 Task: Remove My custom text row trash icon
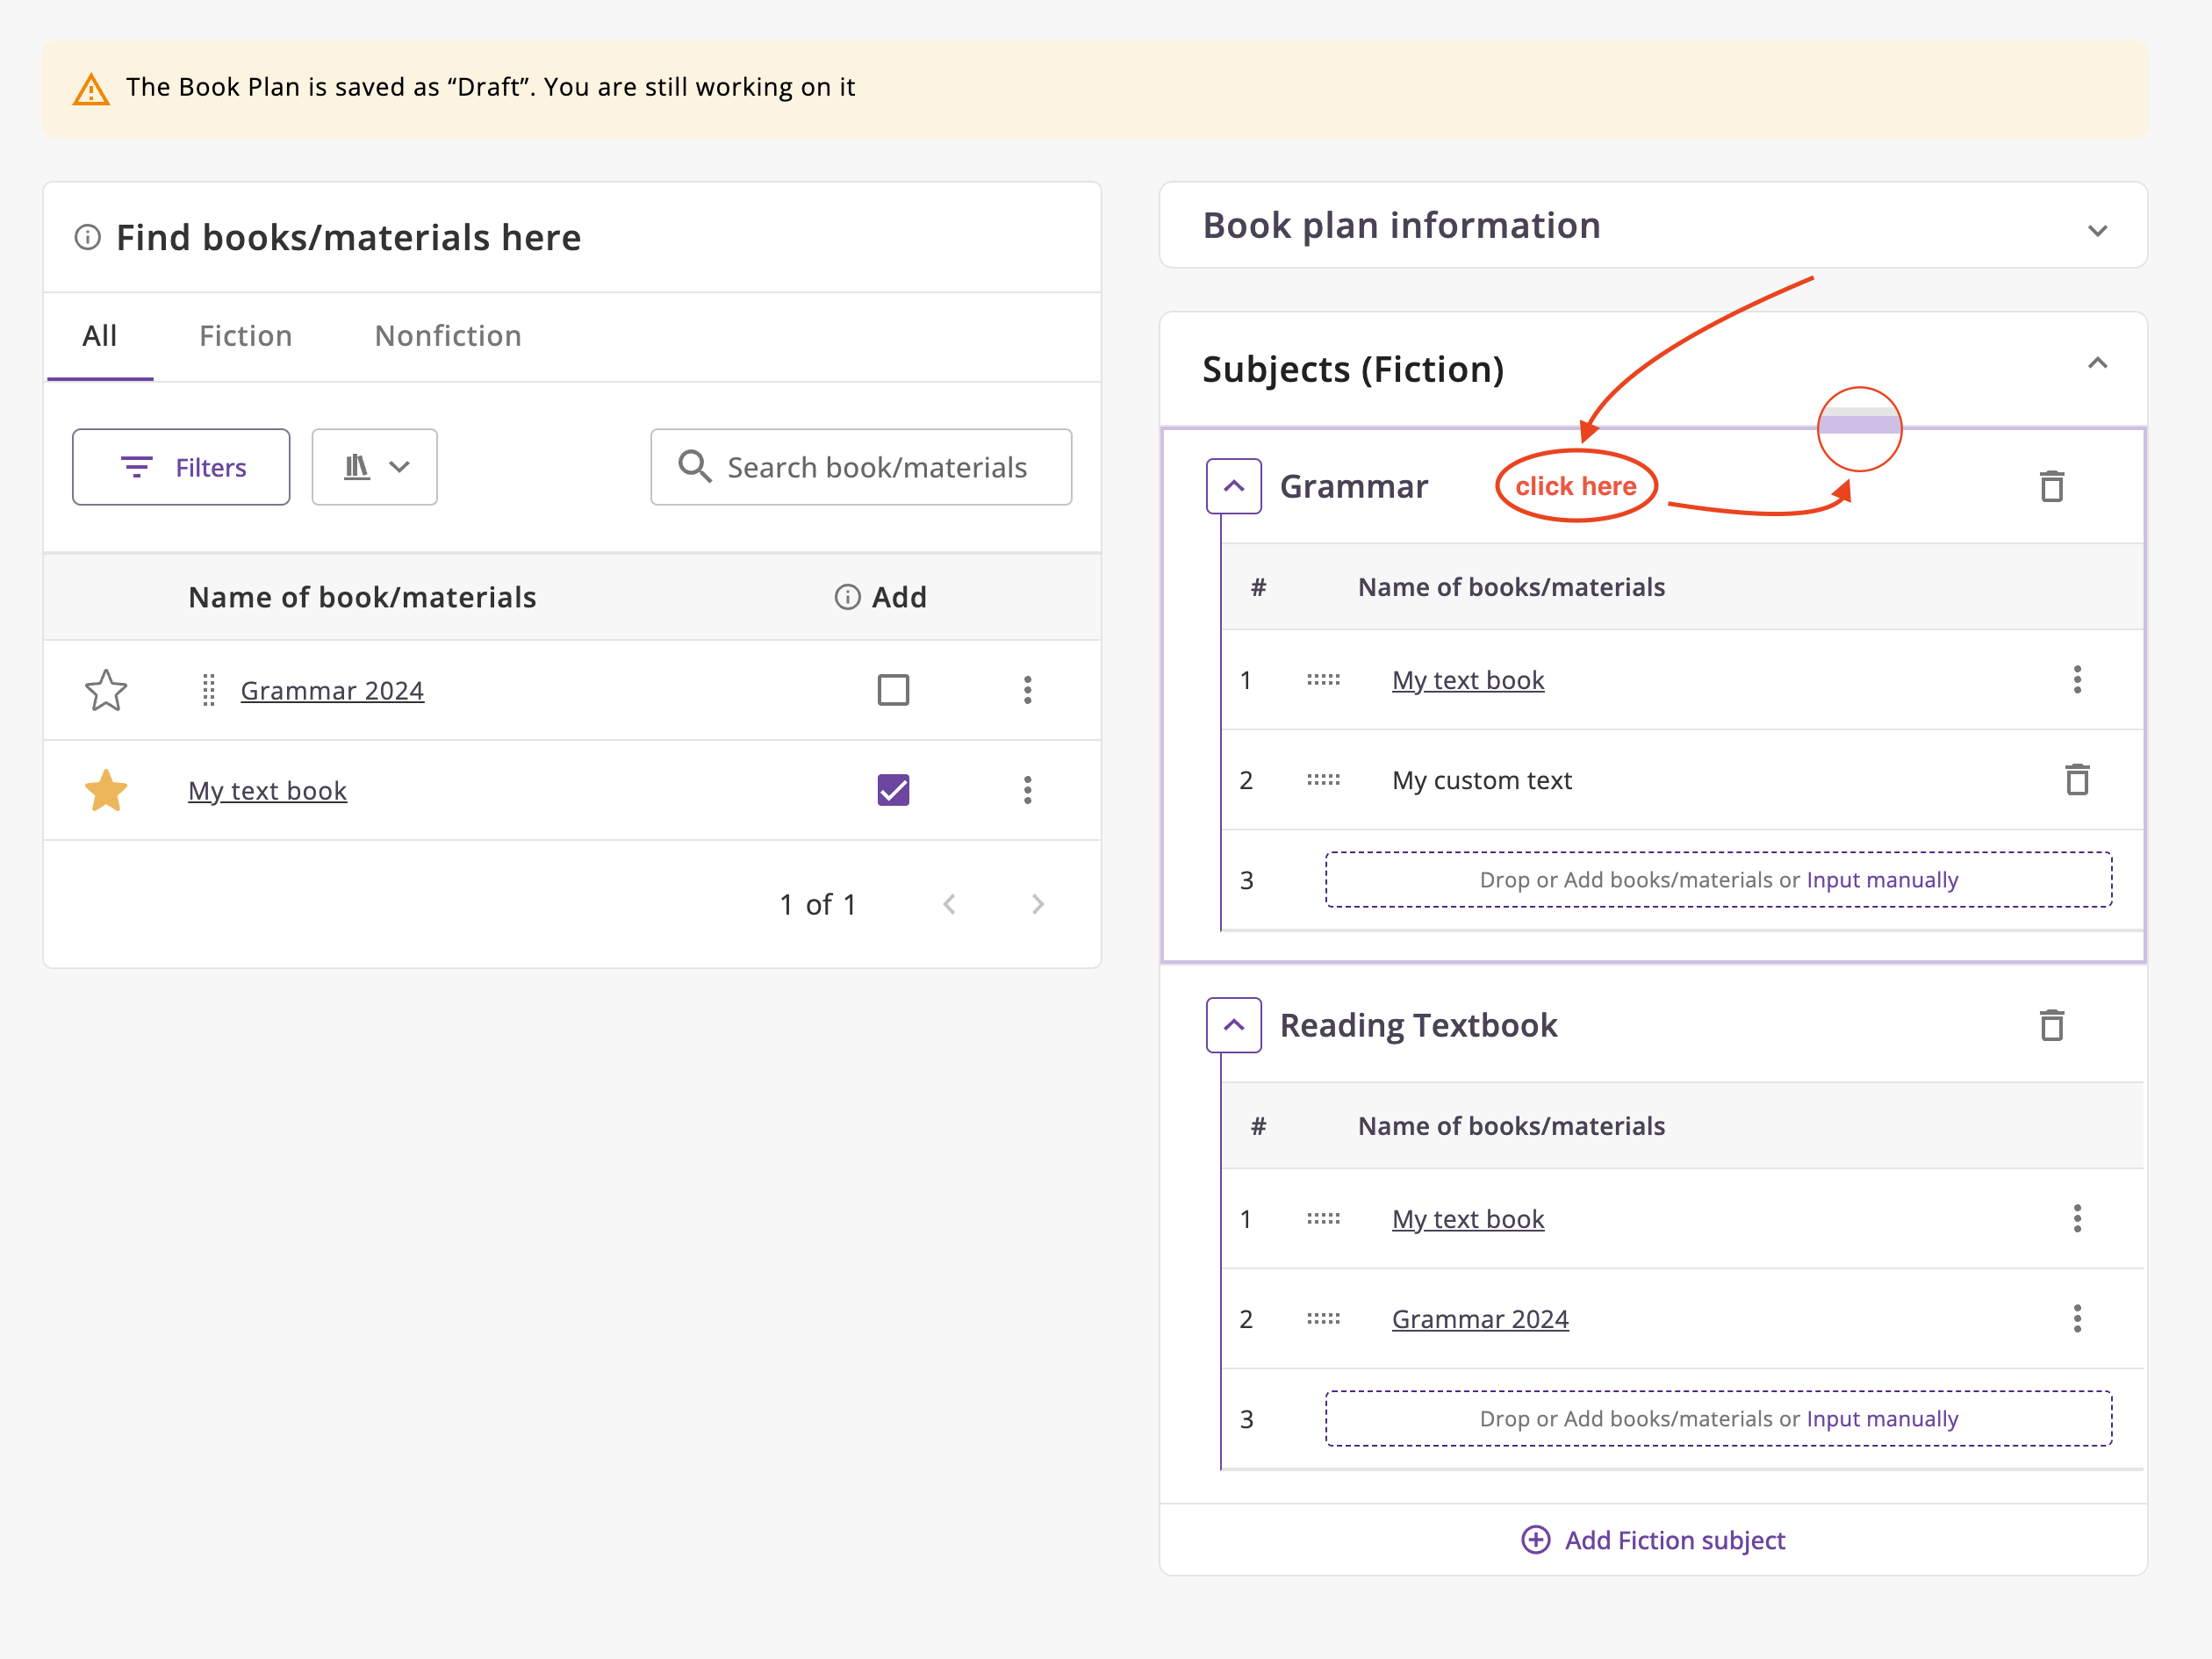2076,780
